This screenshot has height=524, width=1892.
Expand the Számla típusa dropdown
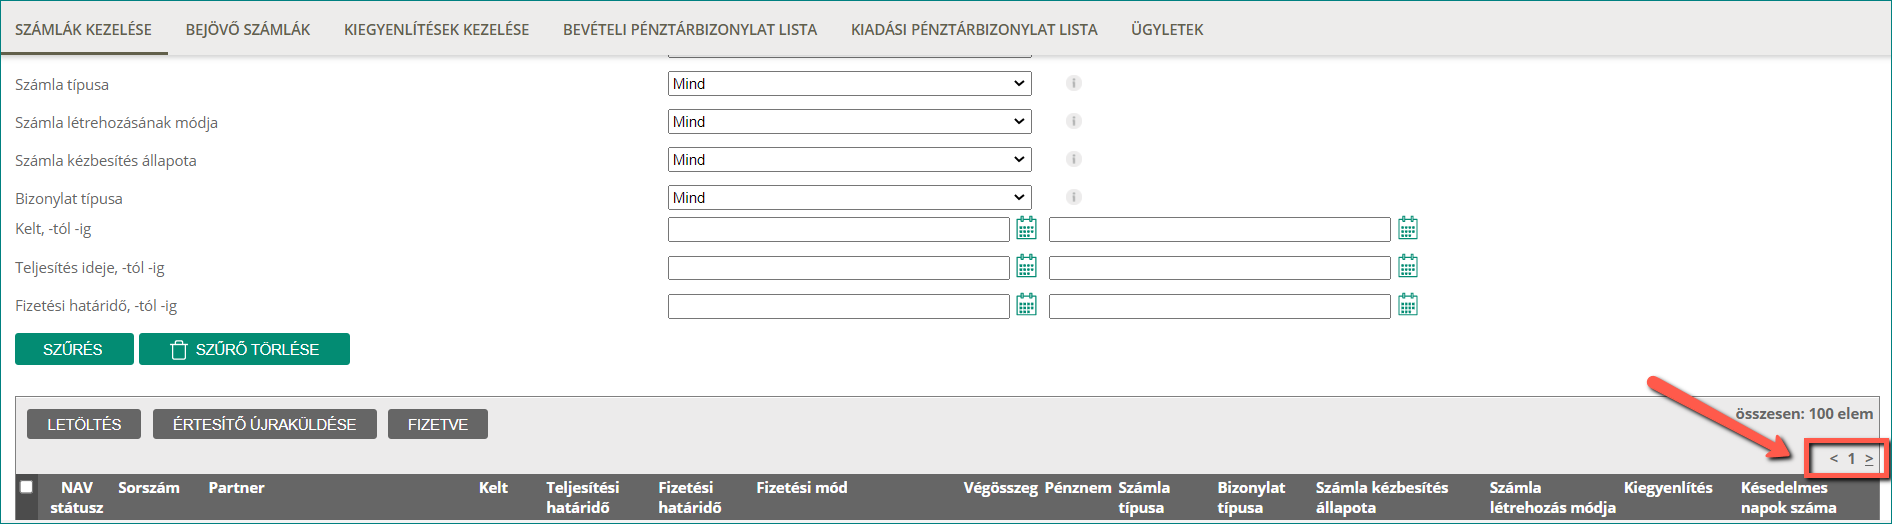[x=849, y=84]
